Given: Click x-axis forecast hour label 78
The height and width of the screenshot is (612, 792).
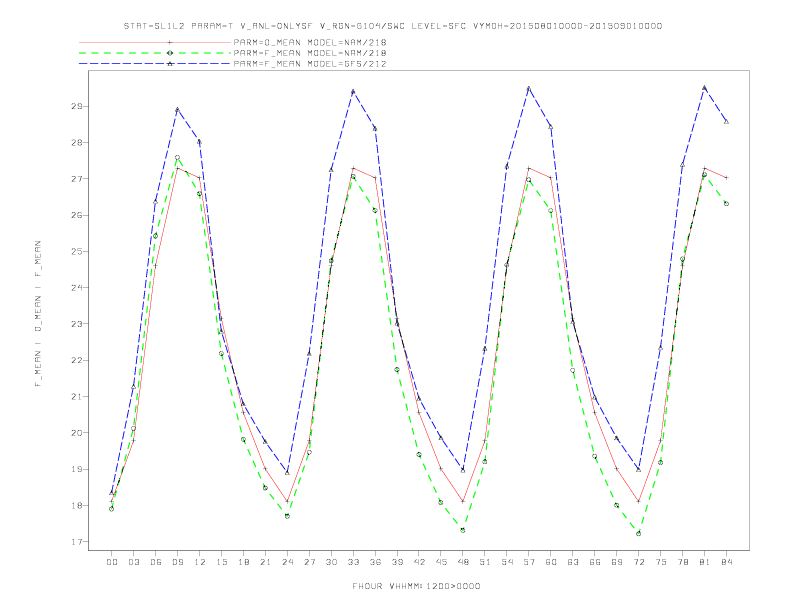Looking at the screenshot, I should [683, 562].
